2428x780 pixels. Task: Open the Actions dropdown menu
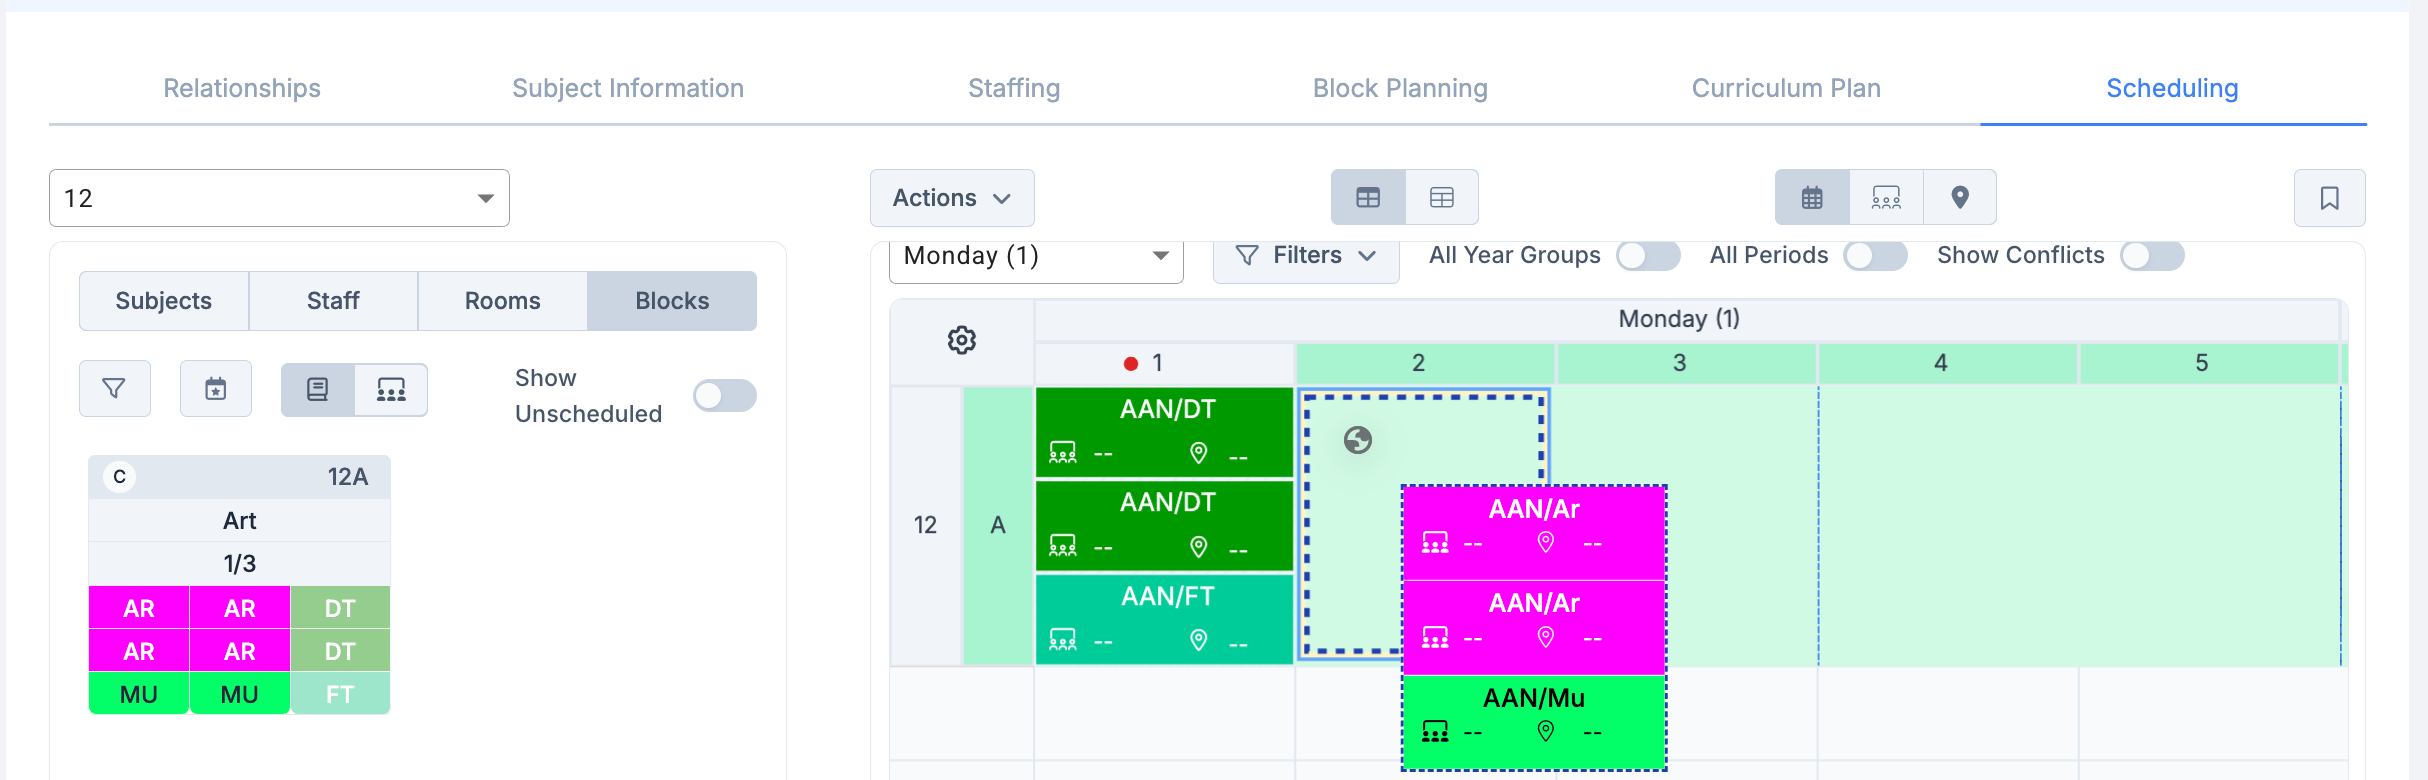[x=951, y=198]
